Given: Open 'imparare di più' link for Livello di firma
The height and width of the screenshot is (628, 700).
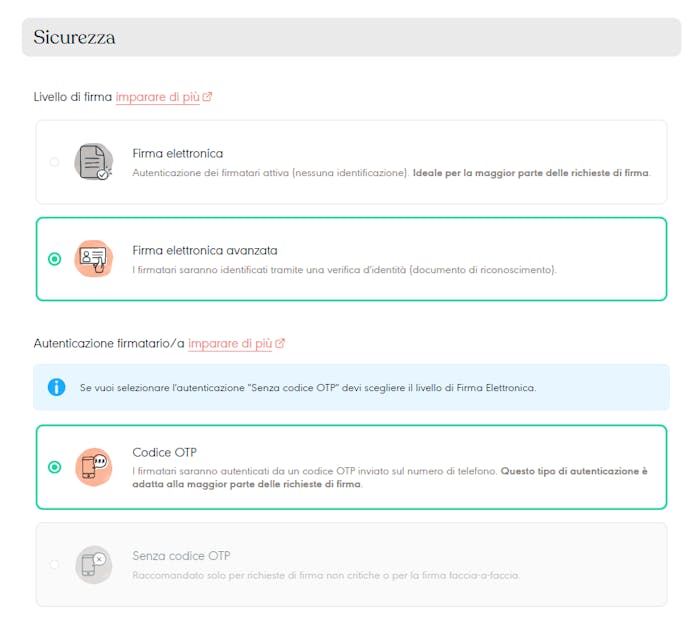Looking at the screenshot, I should coord(158,97).
